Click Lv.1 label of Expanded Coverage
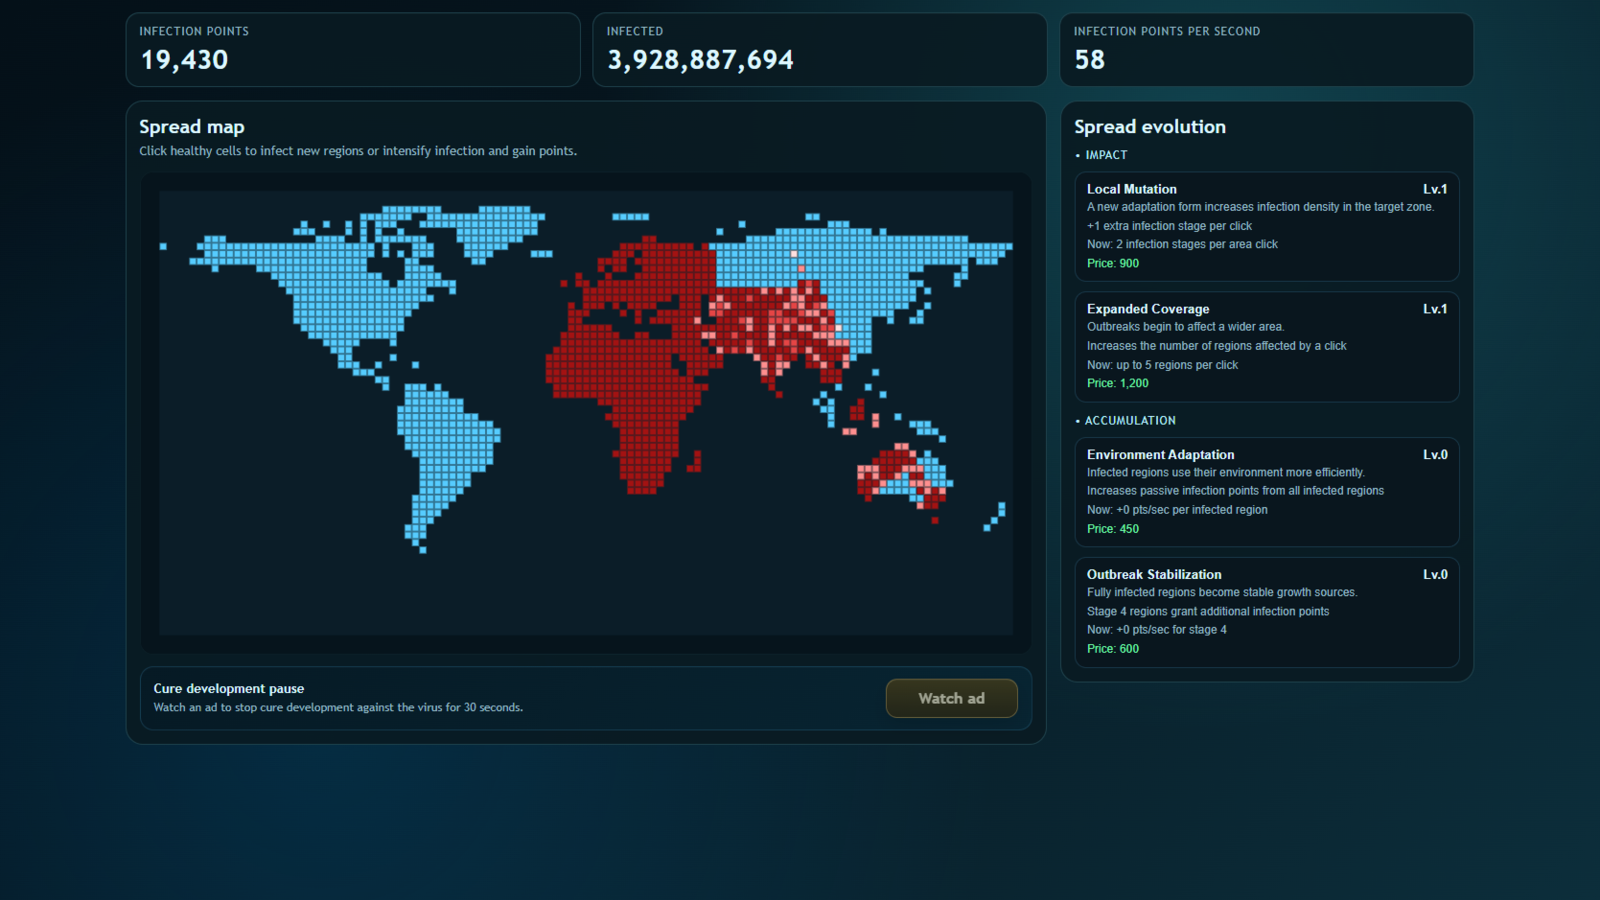The width and height of the screenshot is (1600, 900). [1435, 309]
